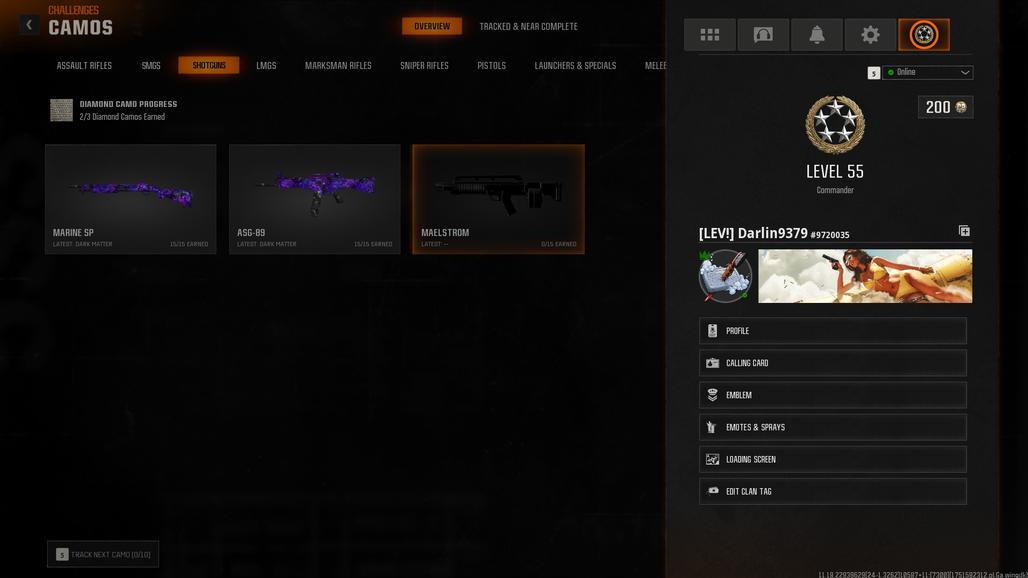
Task: Open settings gear icon
Action: tap(870, 35)
